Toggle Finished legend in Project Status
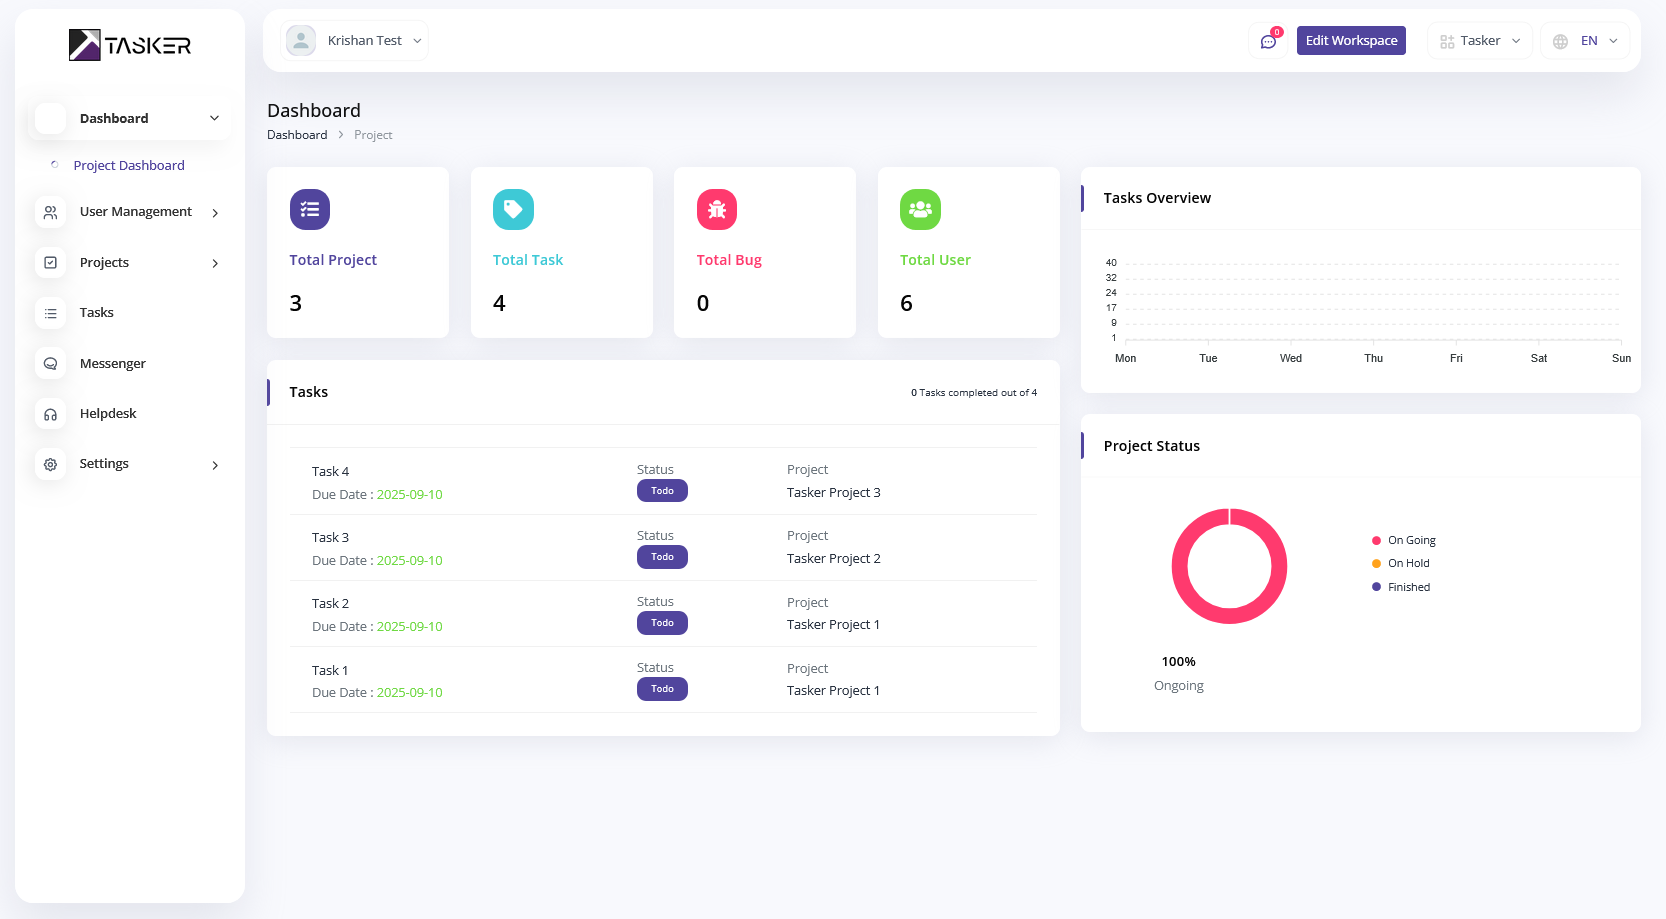Screen dimensions: 1666x919 point(1407,587)
